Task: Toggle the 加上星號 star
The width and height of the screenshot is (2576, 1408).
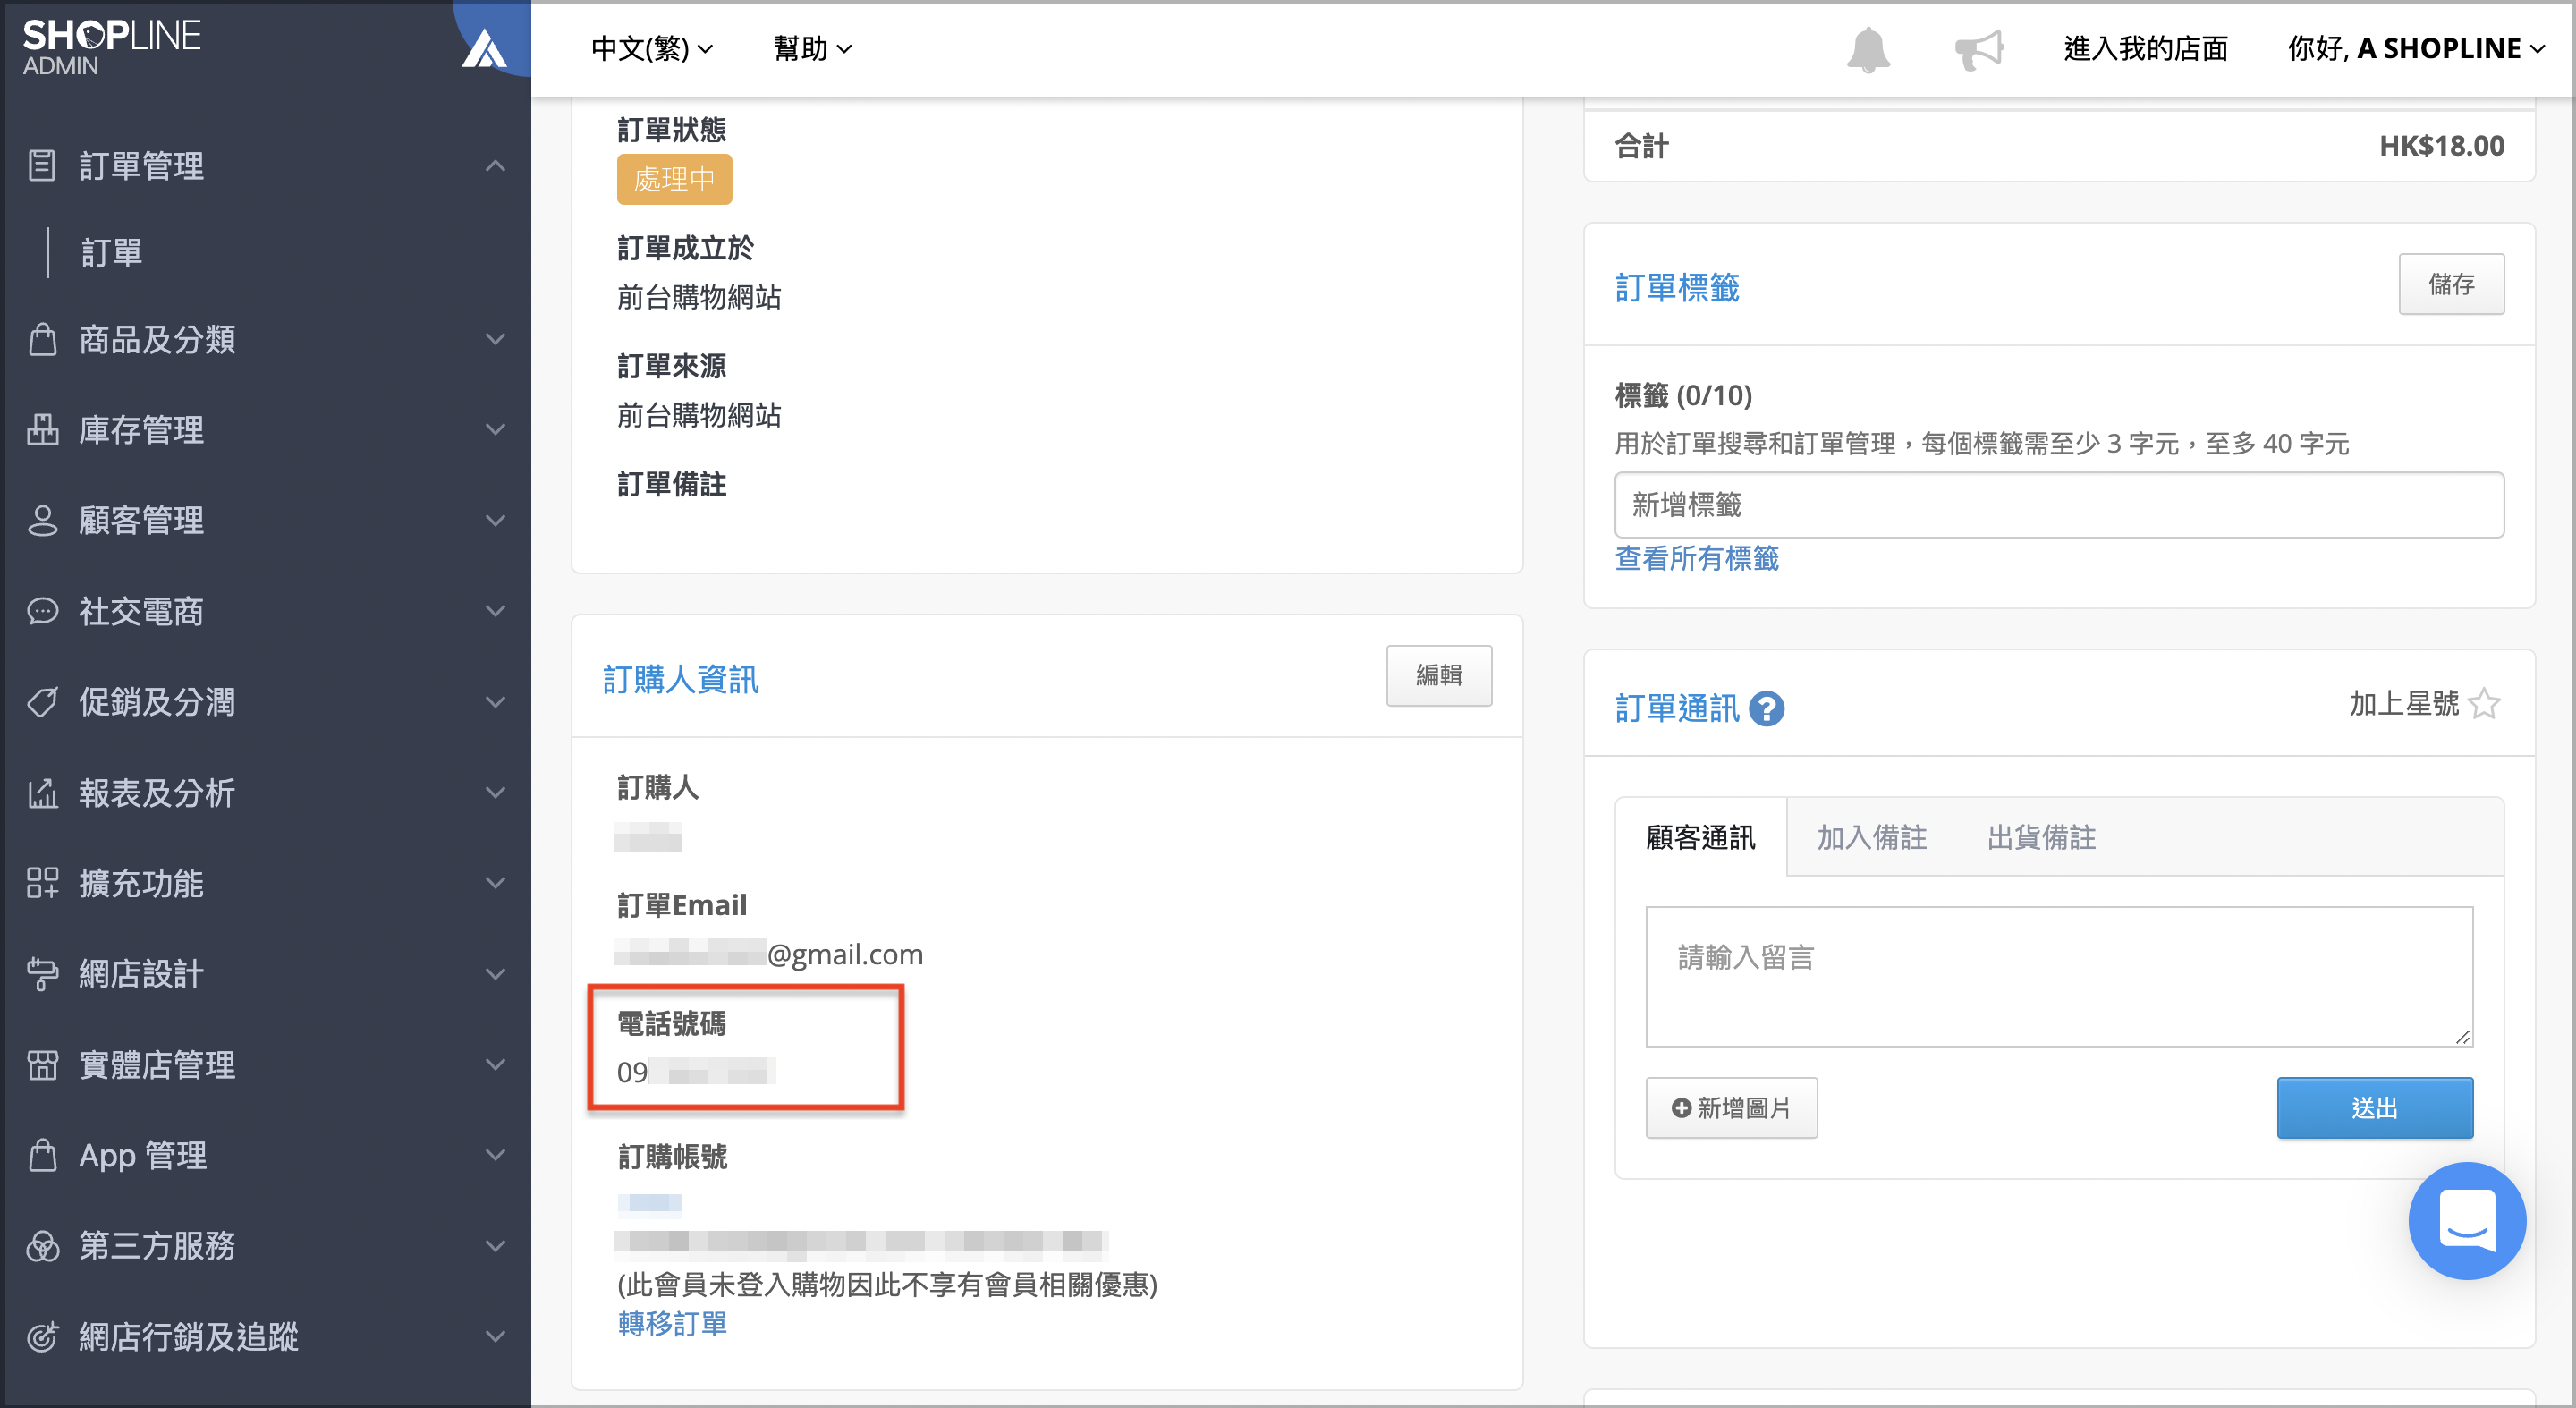Action: 2484,703
